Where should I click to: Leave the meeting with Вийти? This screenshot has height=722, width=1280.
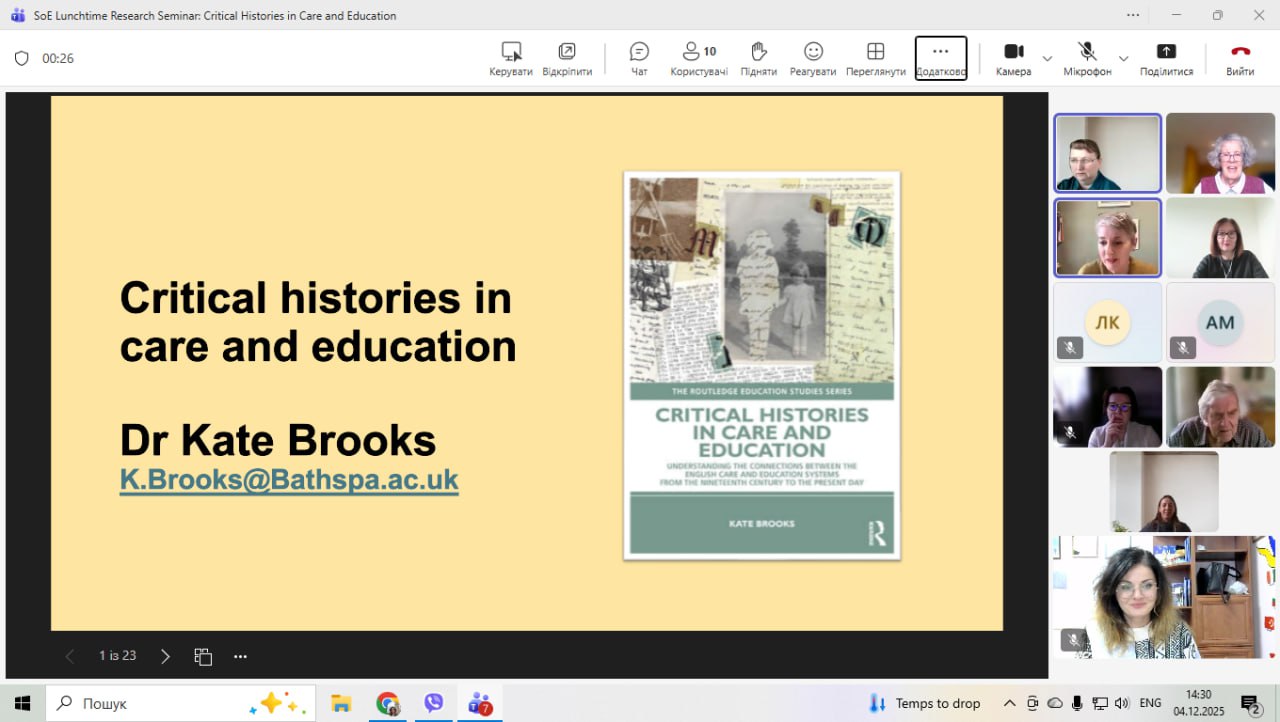click(x=1240, y=58)
